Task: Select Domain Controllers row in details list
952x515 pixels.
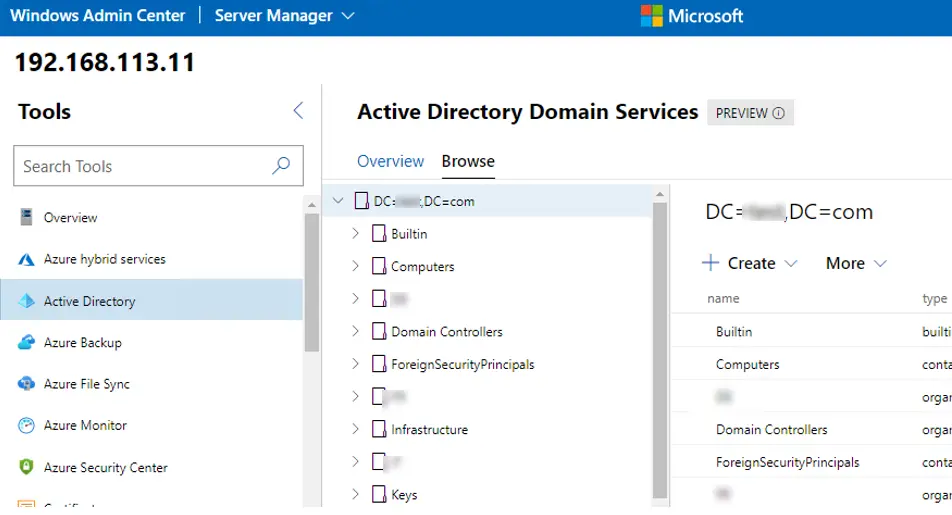Action: 811,429
